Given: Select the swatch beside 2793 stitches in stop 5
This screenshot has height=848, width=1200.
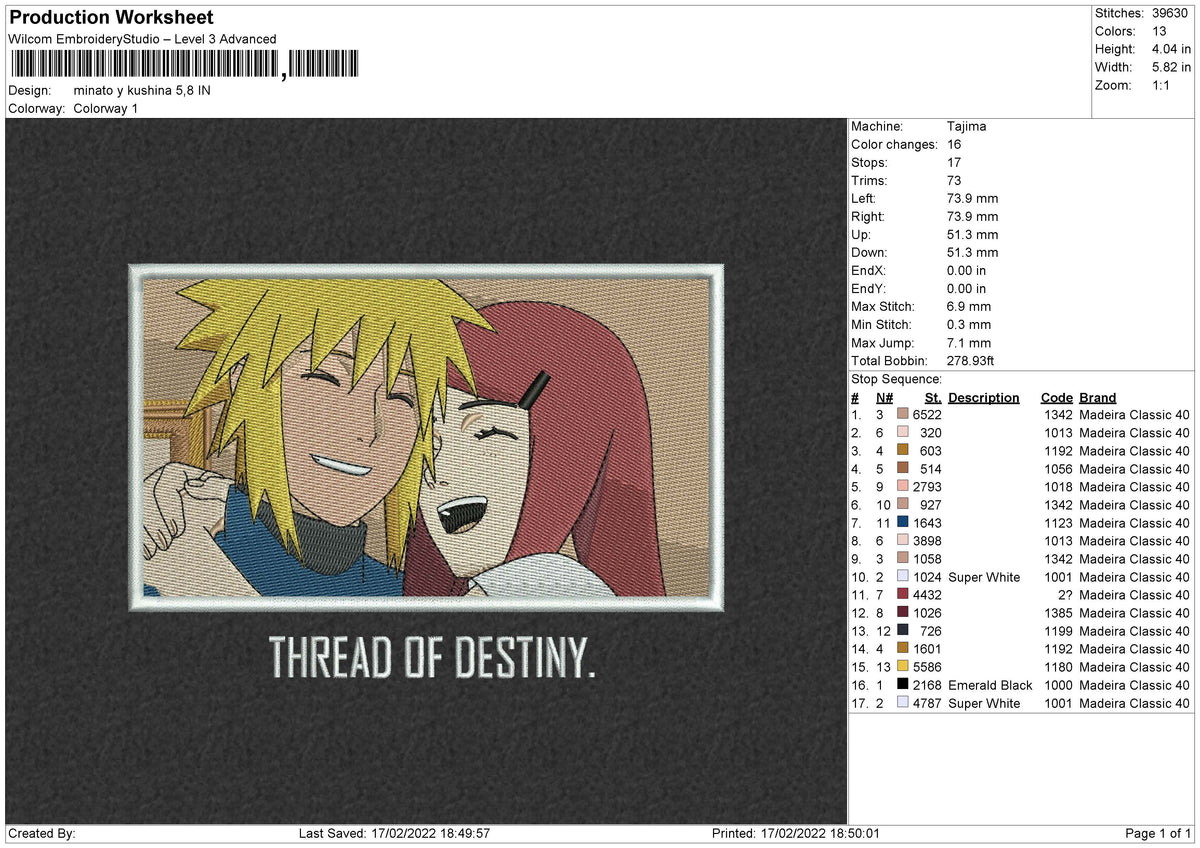Looking at the screenshot, I should (903, 486).
